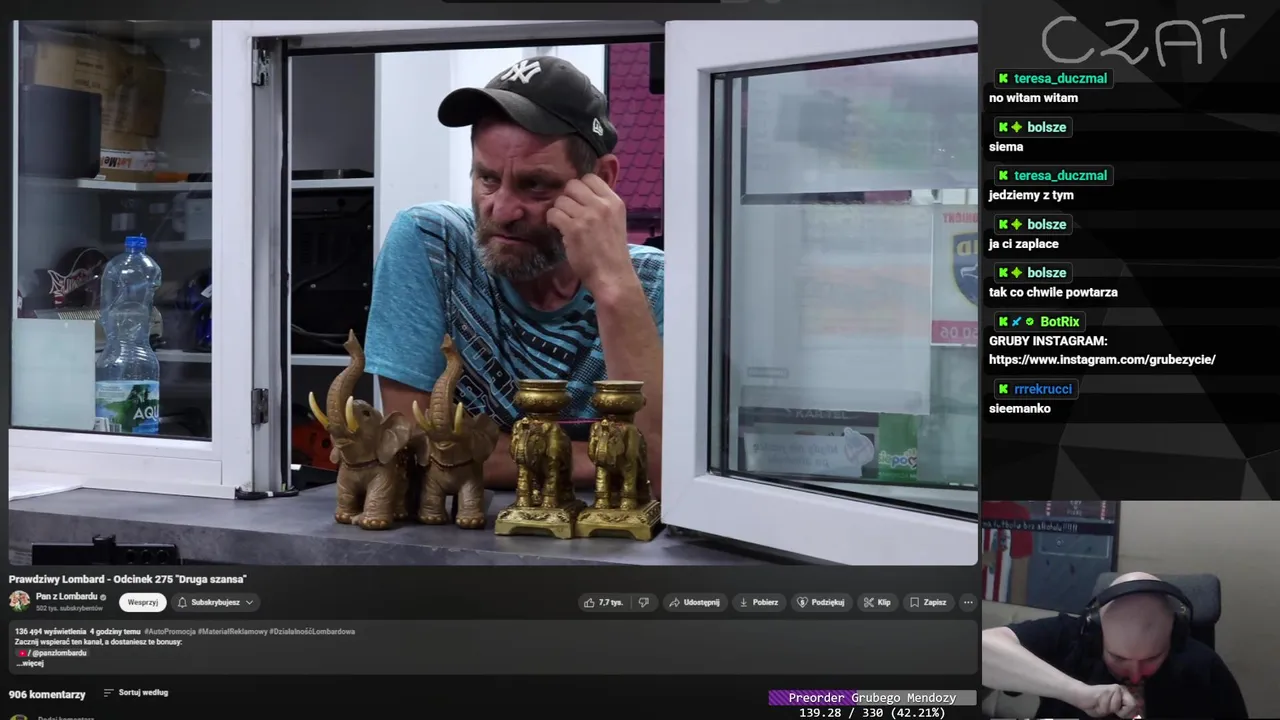Save video using Zapisz button
The height and width of the screenshot is (720, 1280).
click(x=928, y=602)
